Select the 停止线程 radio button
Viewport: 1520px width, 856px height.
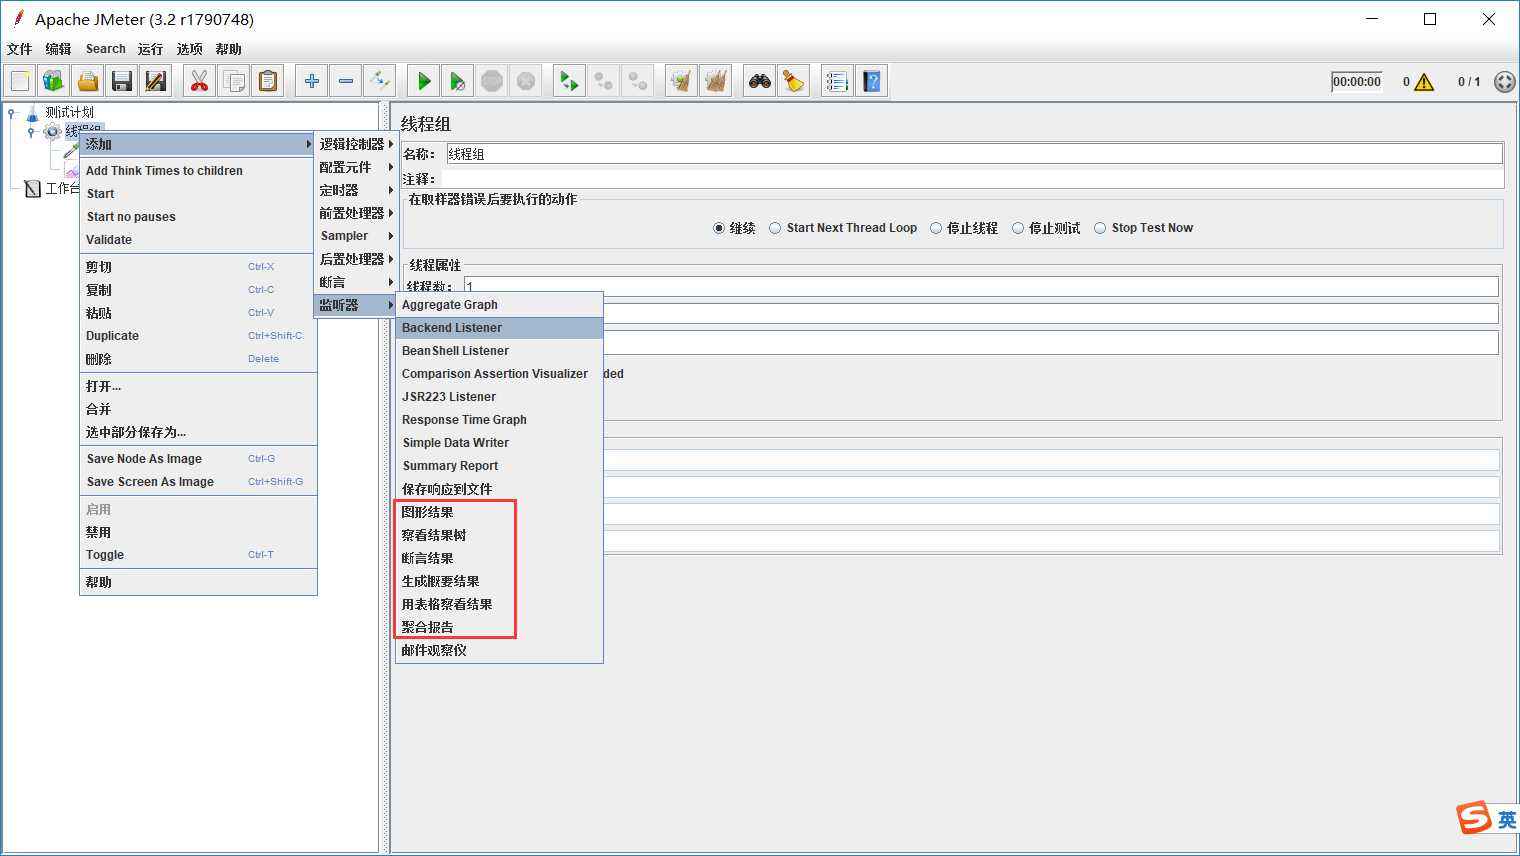(x=936, y=228)
